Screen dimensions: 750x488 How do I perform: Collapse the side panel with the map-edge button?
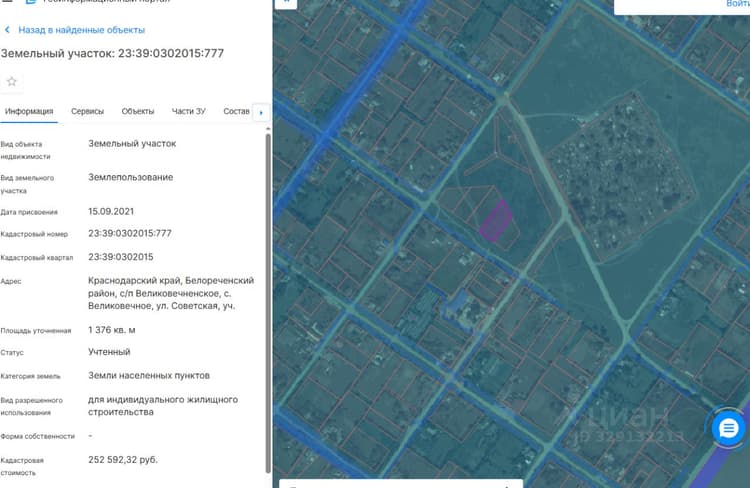(286, 3)
